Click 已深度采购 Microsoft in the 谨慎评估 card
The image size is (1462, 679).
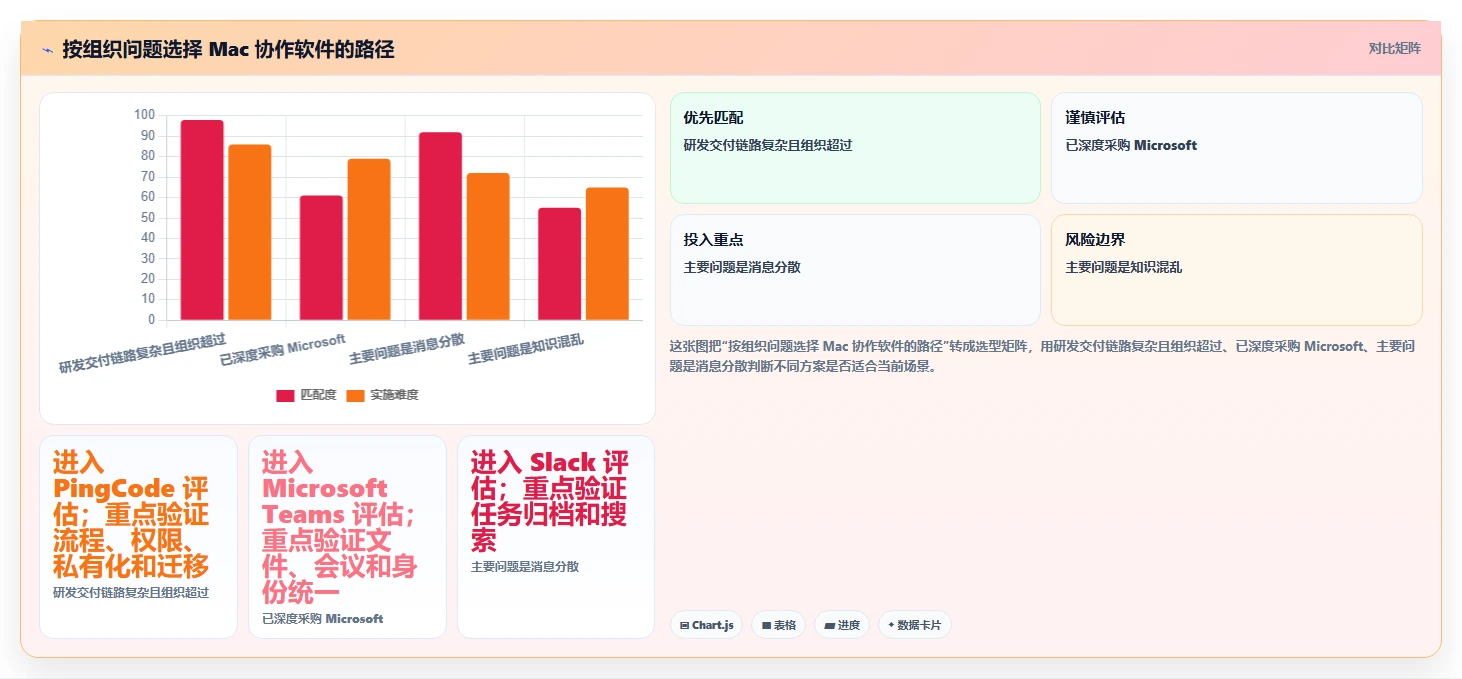coord(1131,145)
